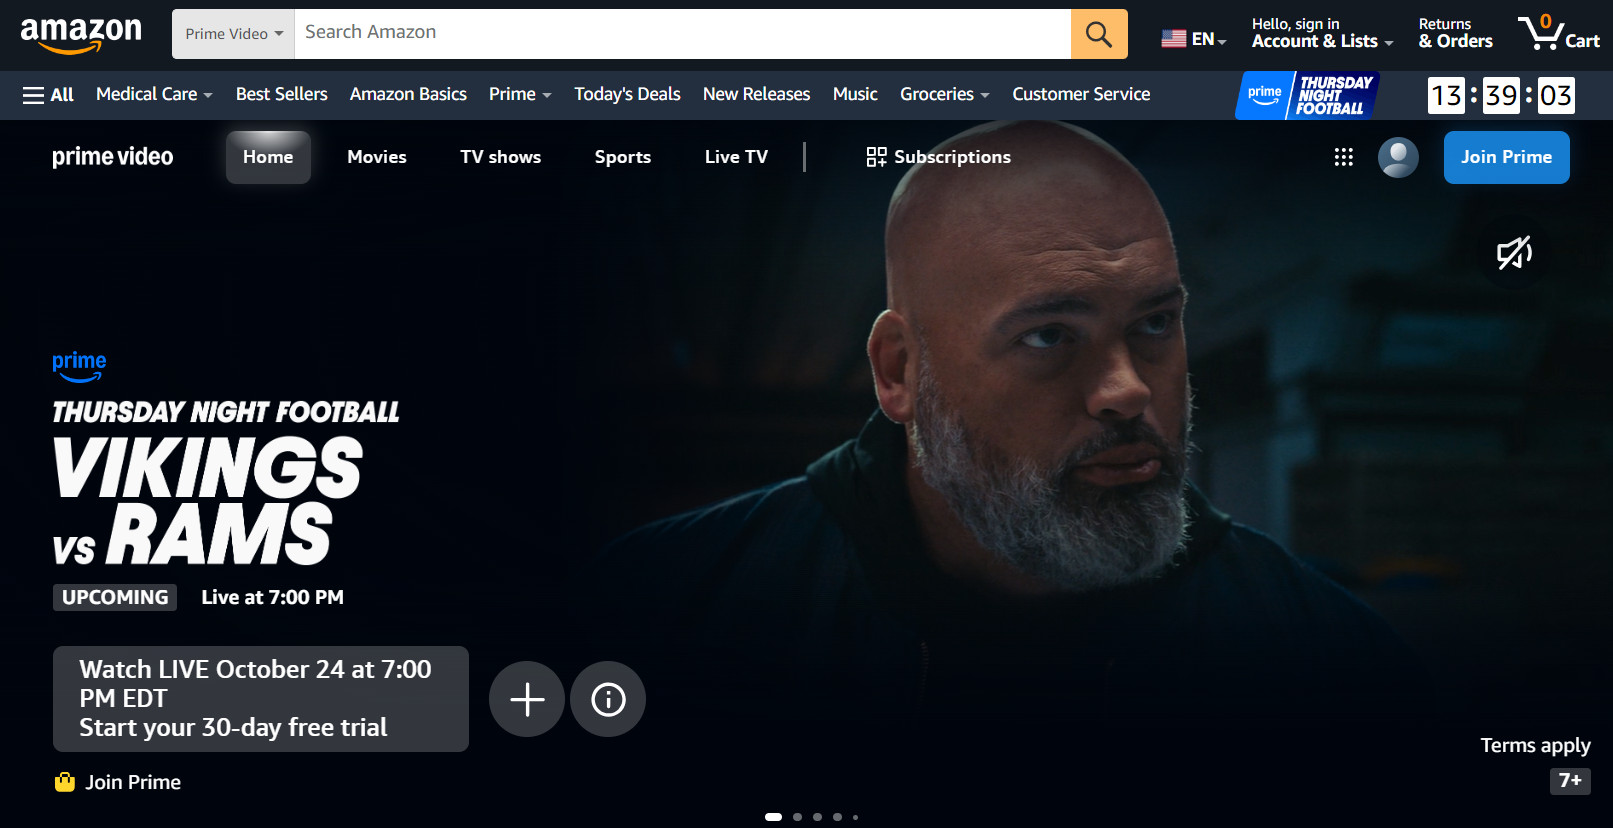
Task: Click the blue Join Prime button
Action: point(1506,157)
